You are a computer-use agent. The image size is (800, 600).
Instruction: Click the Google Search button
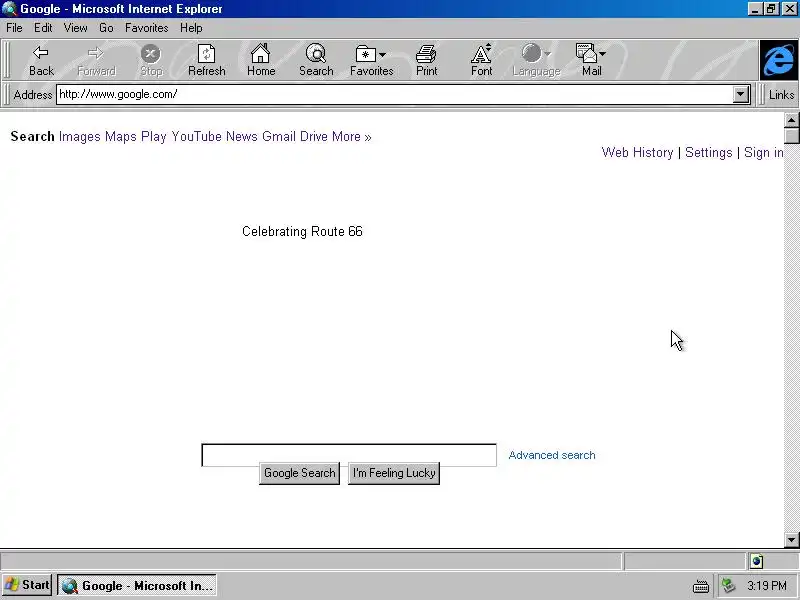click(299, 473)
